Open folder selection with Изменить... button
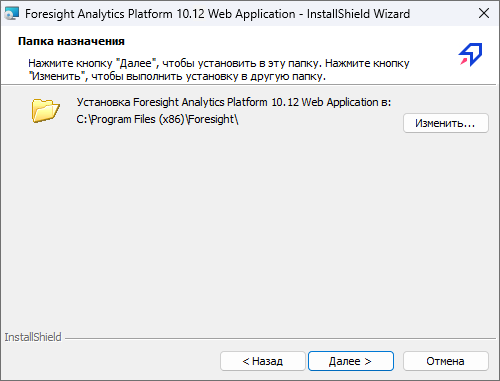 tap(446, 123)
